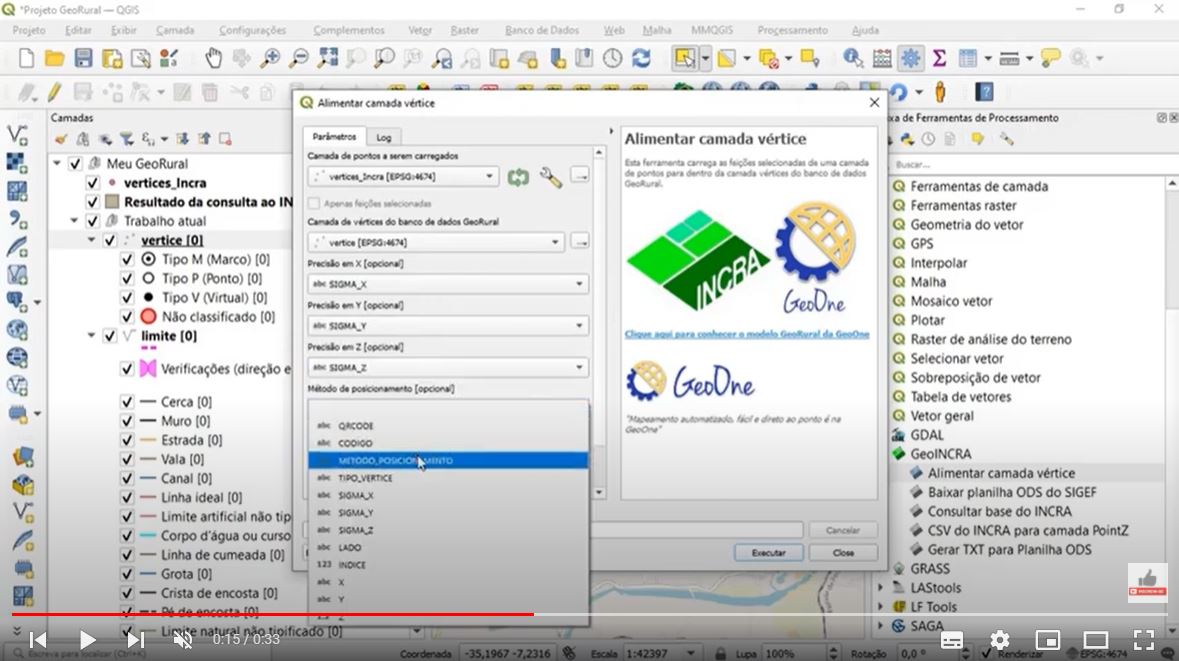Uncheck Tipo V (Virtual) category
This screenshot has width=1179, height=661.
tap(127, 298)
